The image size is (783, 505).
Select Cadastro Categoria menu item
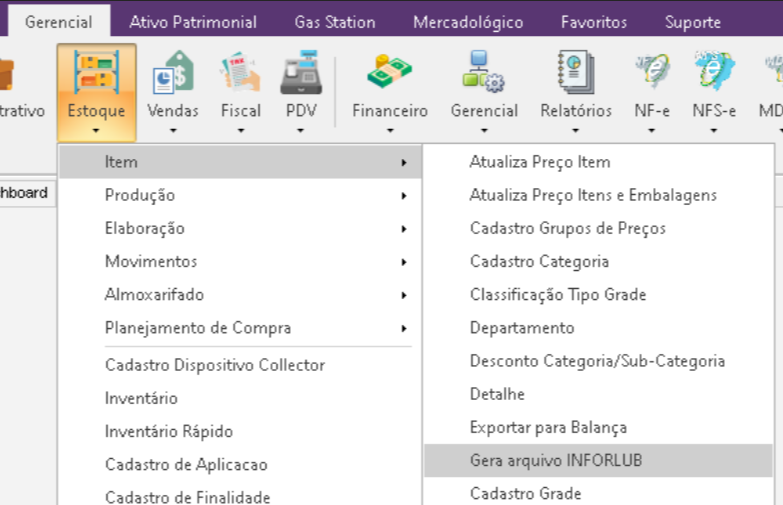click(x=539, y=261)
